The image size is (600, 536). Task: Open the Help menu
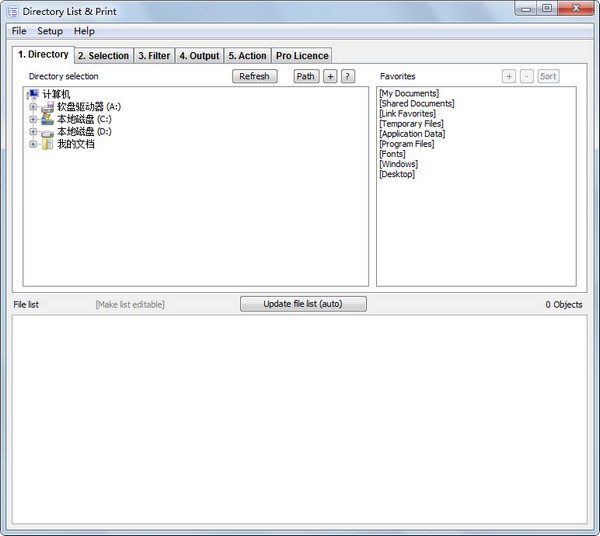84,31
